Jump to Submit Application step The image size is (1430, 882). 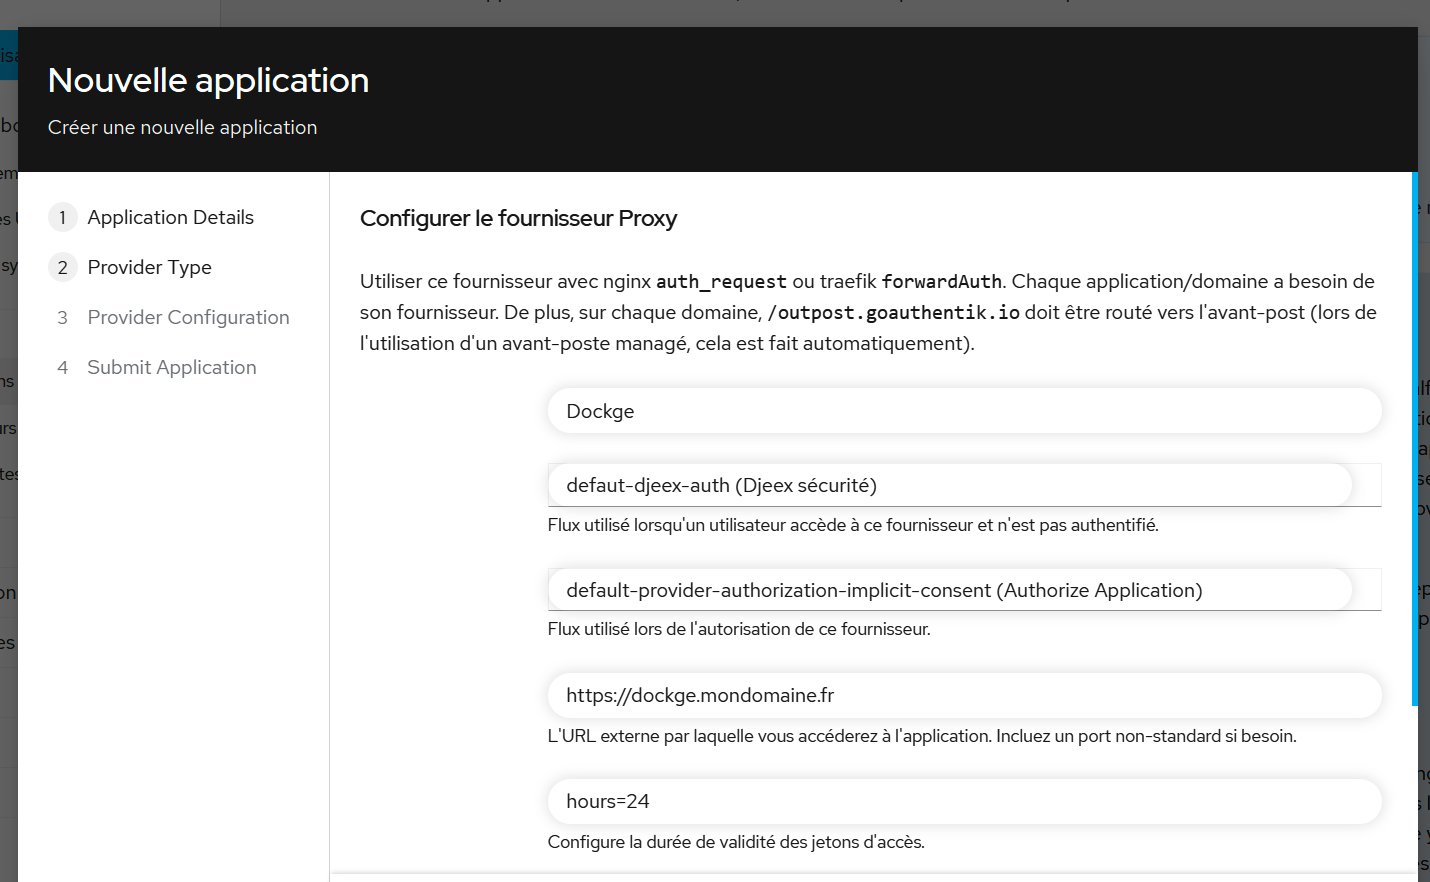click(171, 367)
